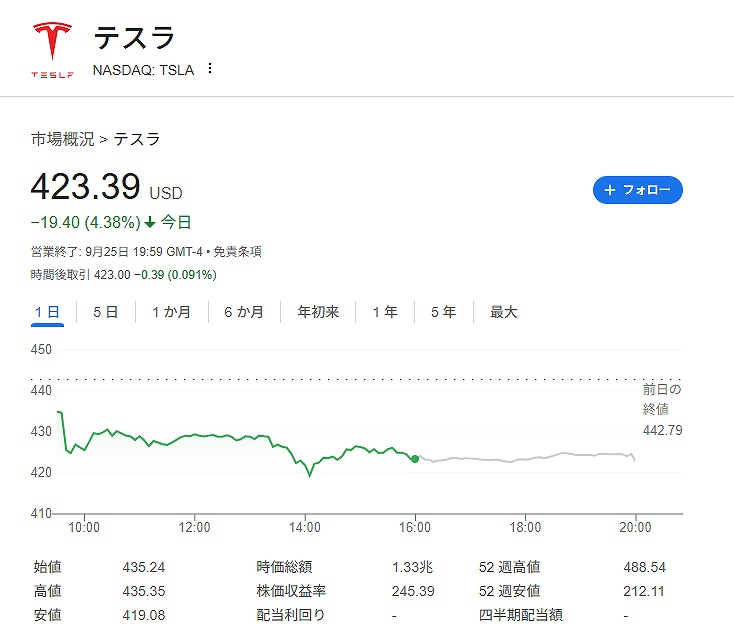Show the 5年 chart range
Screen dimensions: 734x632
pyautogui.click(x=443, y=312)
